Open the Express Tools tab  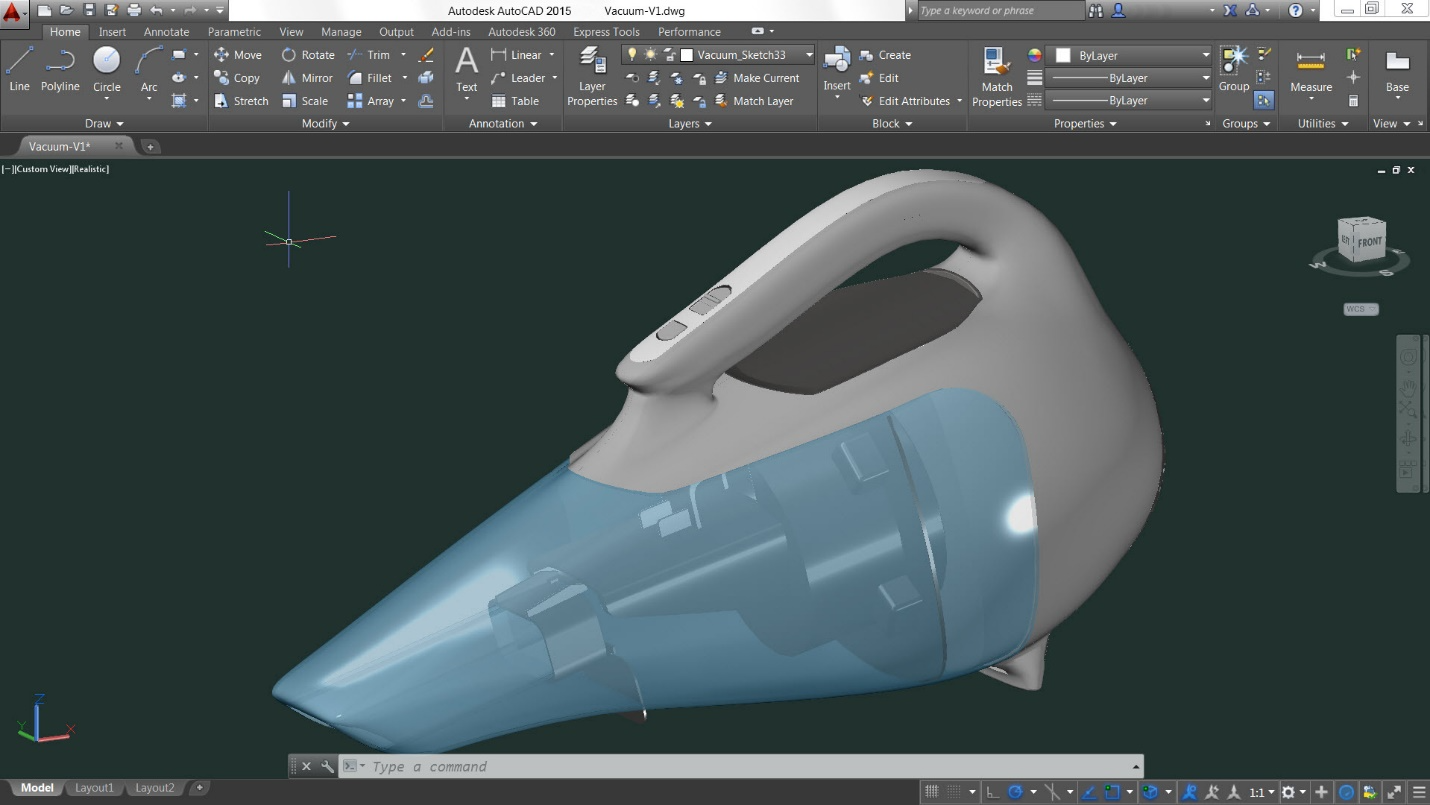[606, 31]
